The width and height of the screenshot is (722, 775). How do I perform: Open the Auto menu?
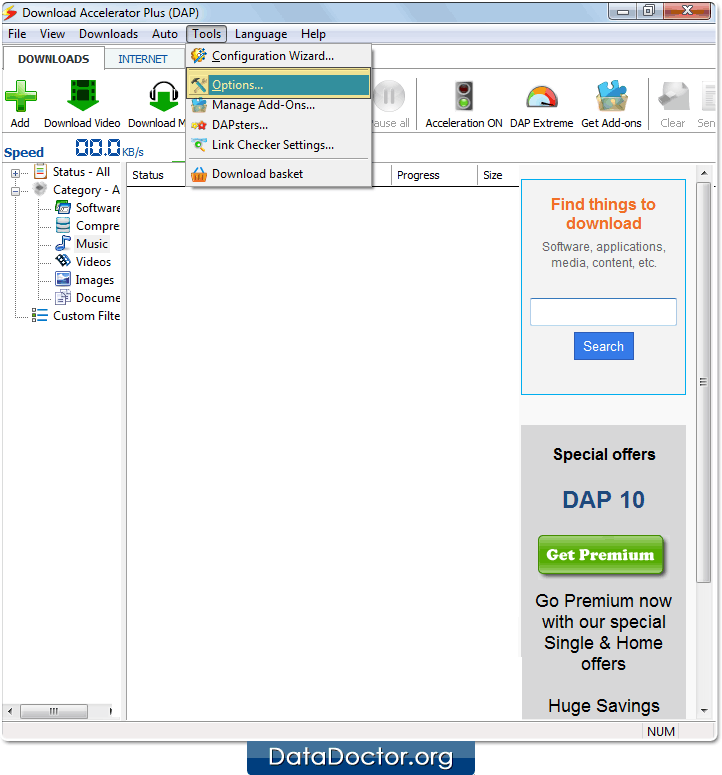point(165,34)
